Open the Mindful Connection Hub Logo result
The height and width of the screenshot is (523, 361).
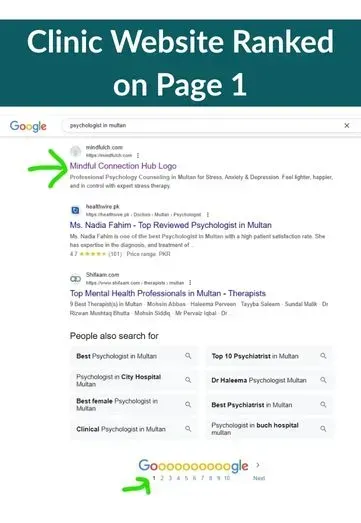[123, 166]
